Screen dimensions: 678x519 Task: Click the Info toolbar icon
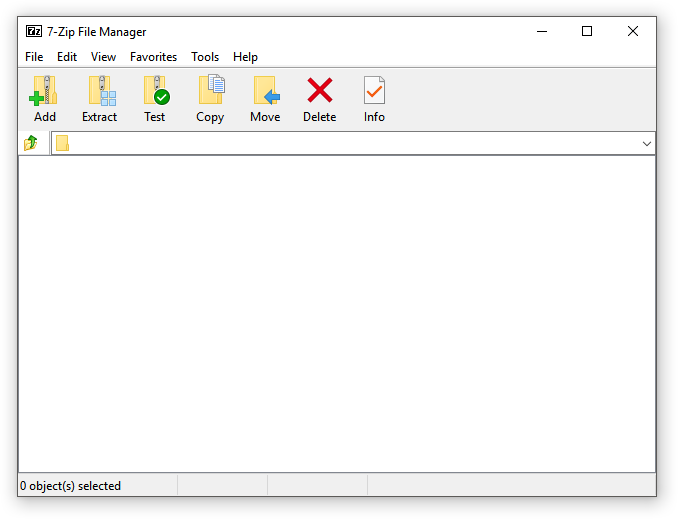(374, 90)
